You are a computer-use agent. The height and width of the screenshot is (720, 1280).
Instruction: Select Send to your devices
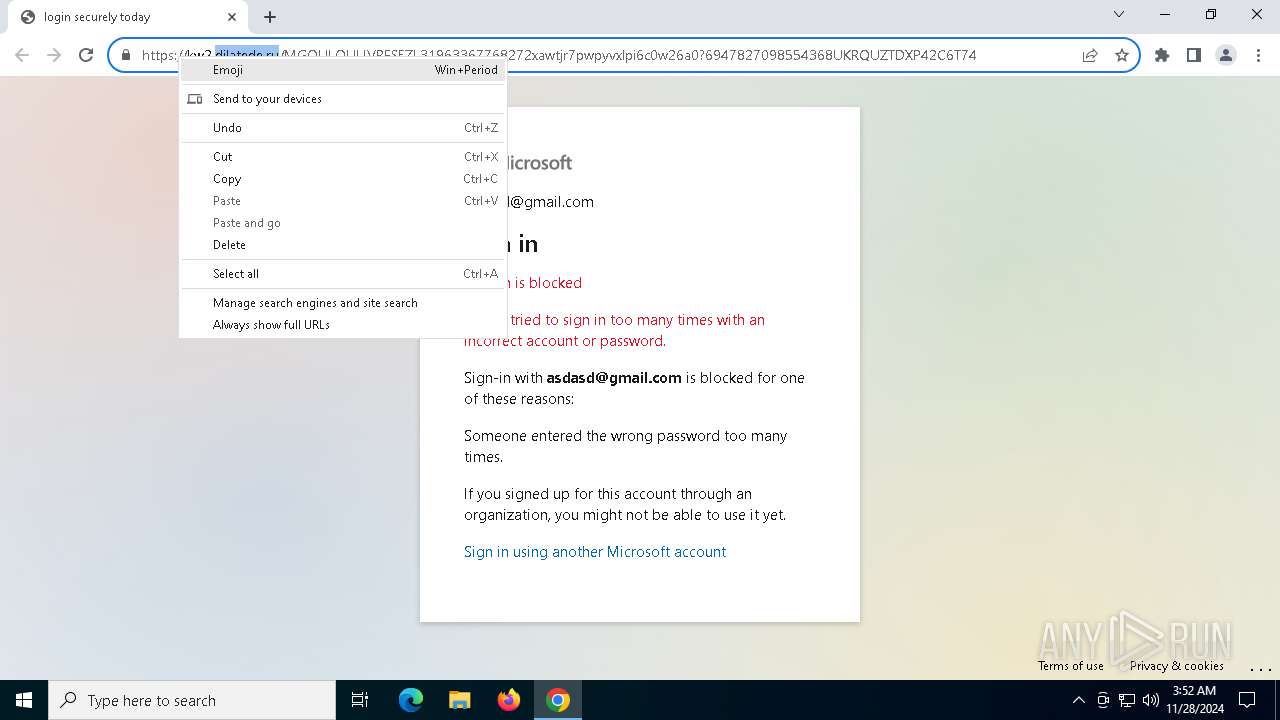click(343, 99)
